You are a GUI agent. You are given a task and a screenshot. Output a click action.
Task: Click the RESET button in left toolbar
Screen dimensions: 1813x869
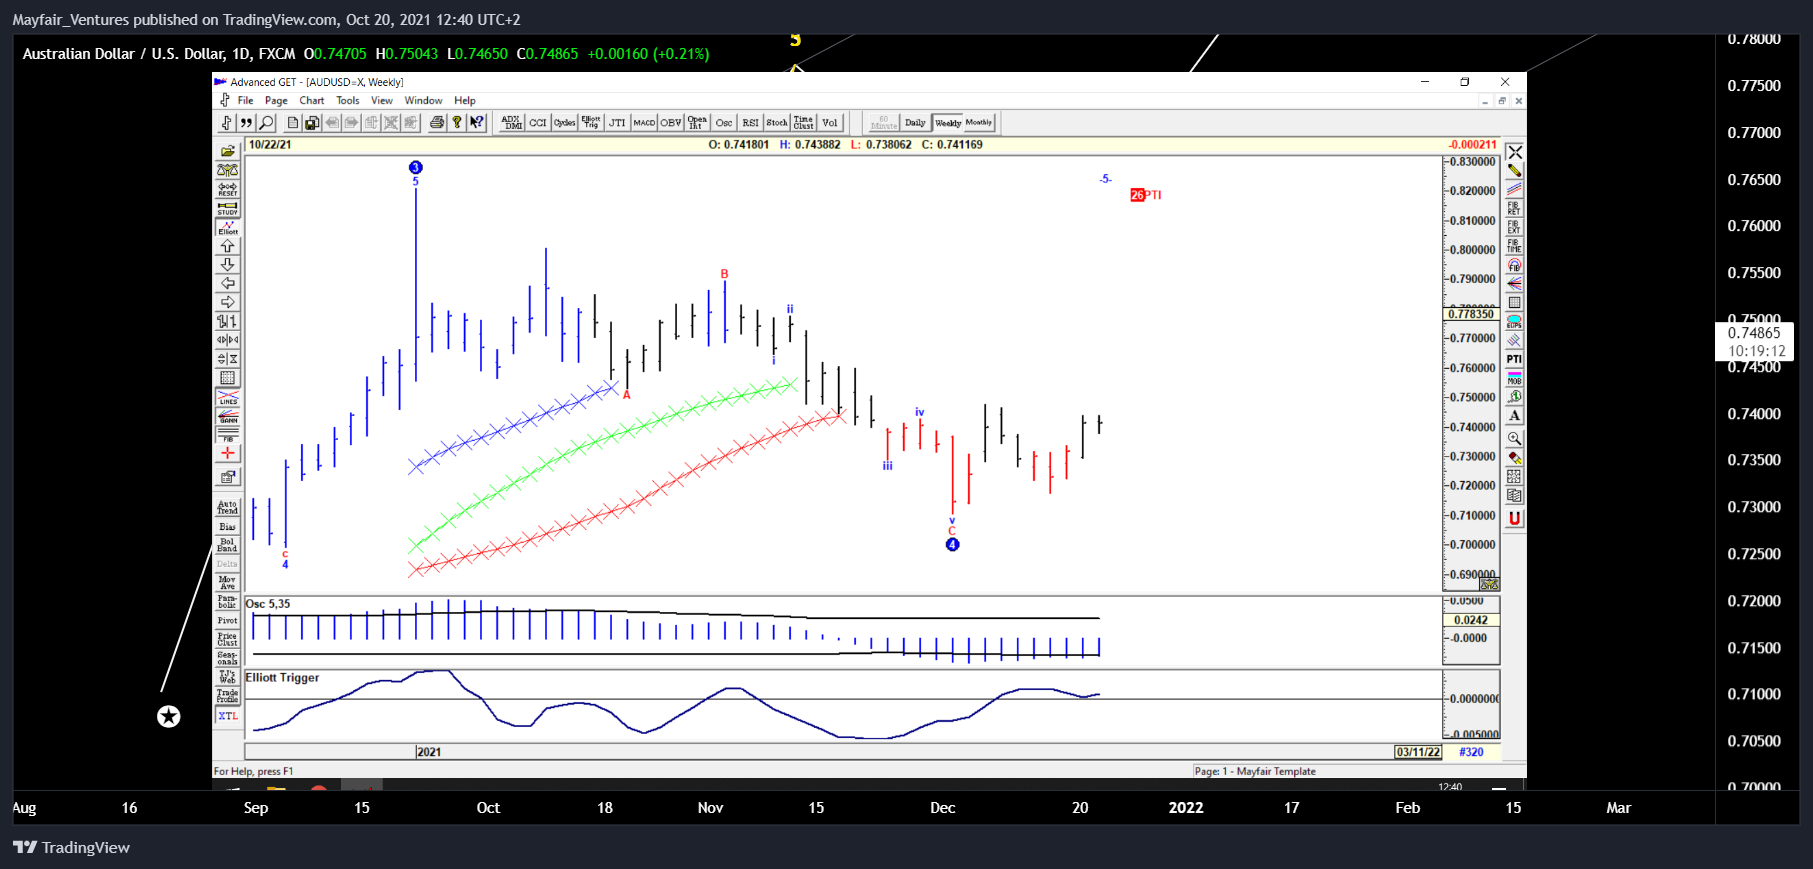228,189
